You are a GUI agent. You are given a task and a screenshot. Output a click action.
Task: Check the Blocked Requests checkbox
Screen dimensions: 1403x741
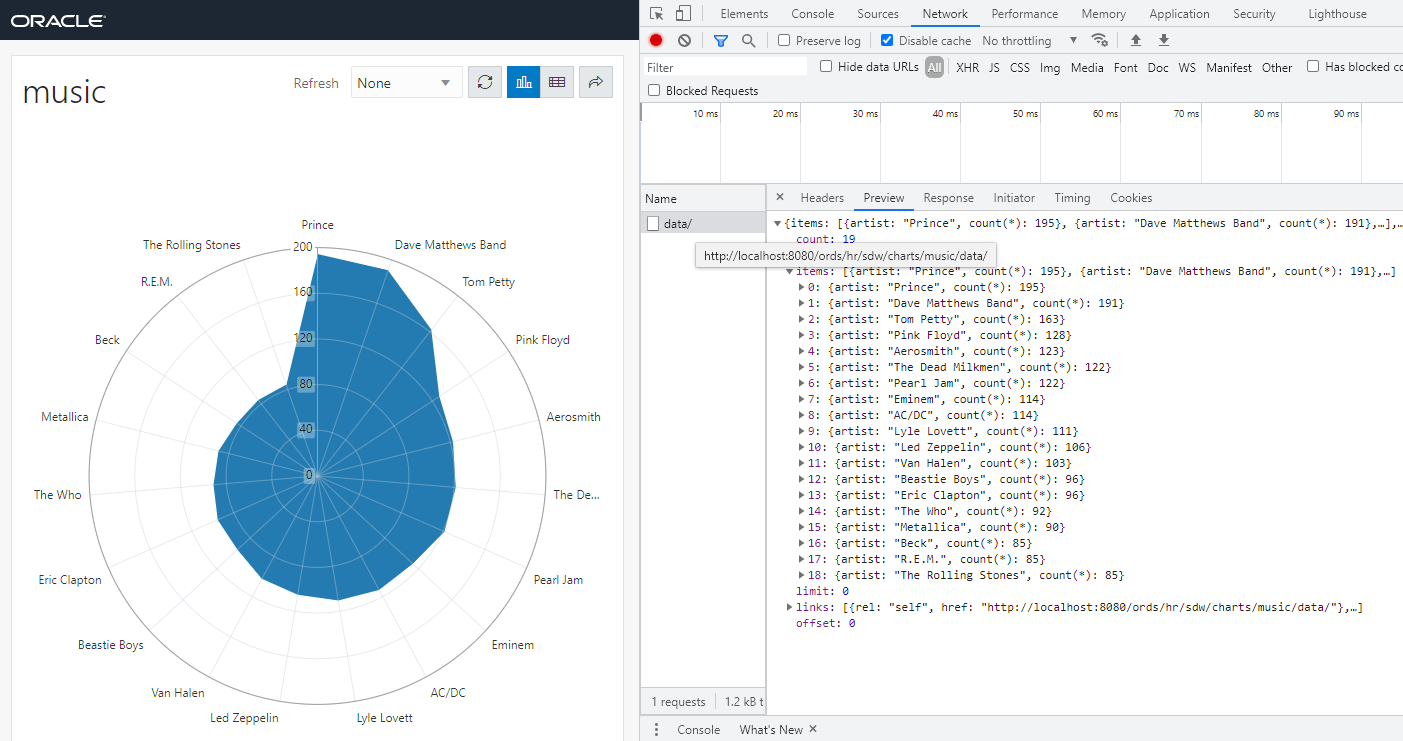(x=654, y=91)
